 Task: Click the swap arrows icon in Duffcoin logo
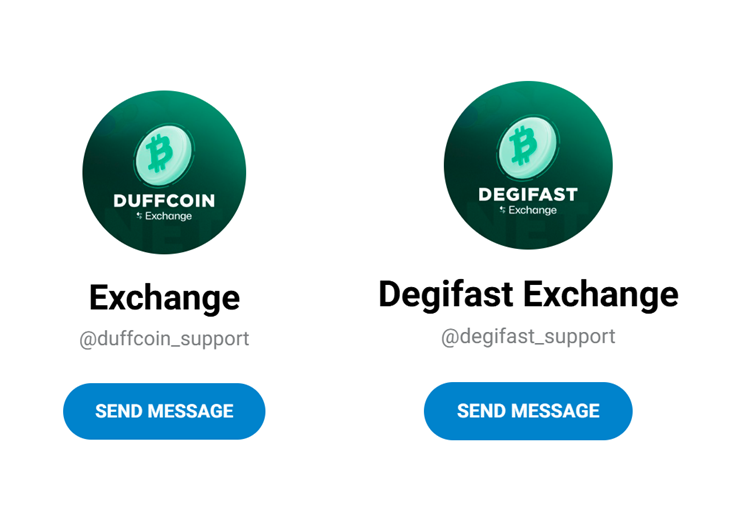[139, 216]
